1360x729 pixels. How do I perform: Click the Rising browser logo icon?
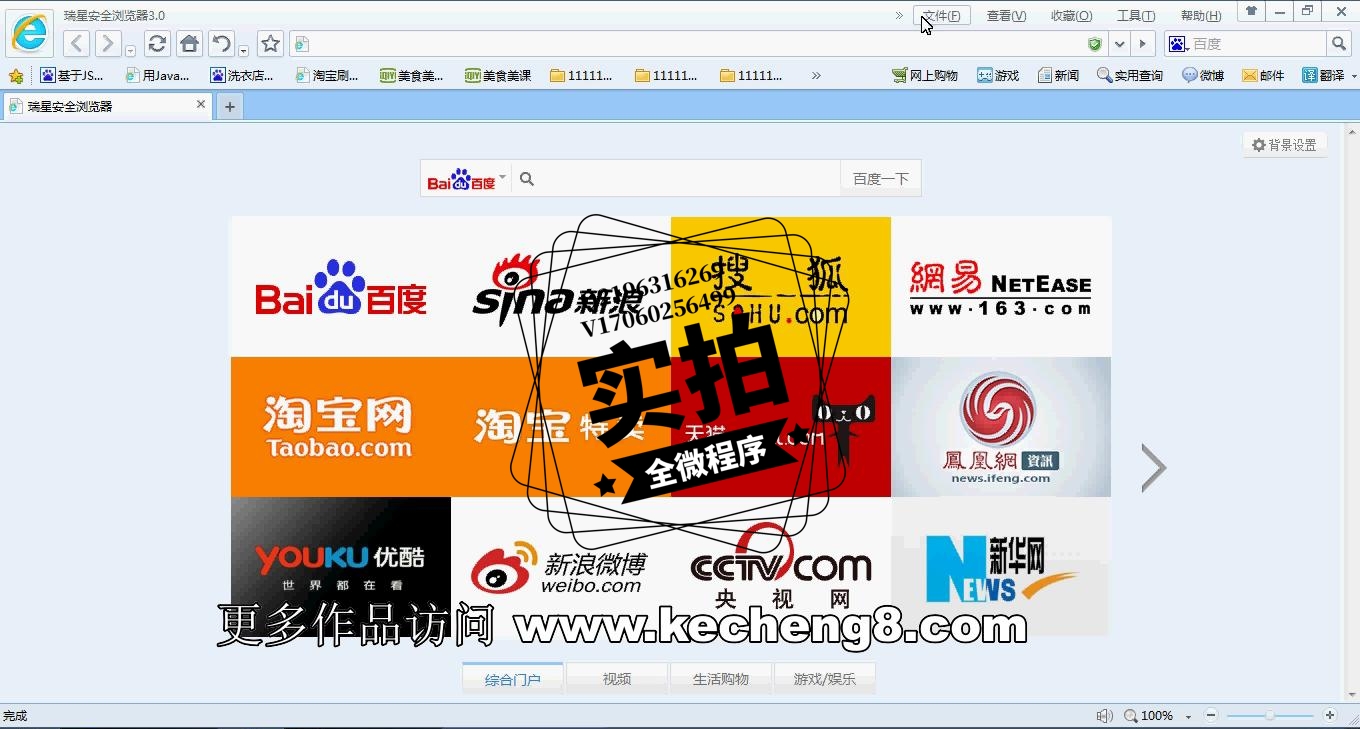coord(29,33)
